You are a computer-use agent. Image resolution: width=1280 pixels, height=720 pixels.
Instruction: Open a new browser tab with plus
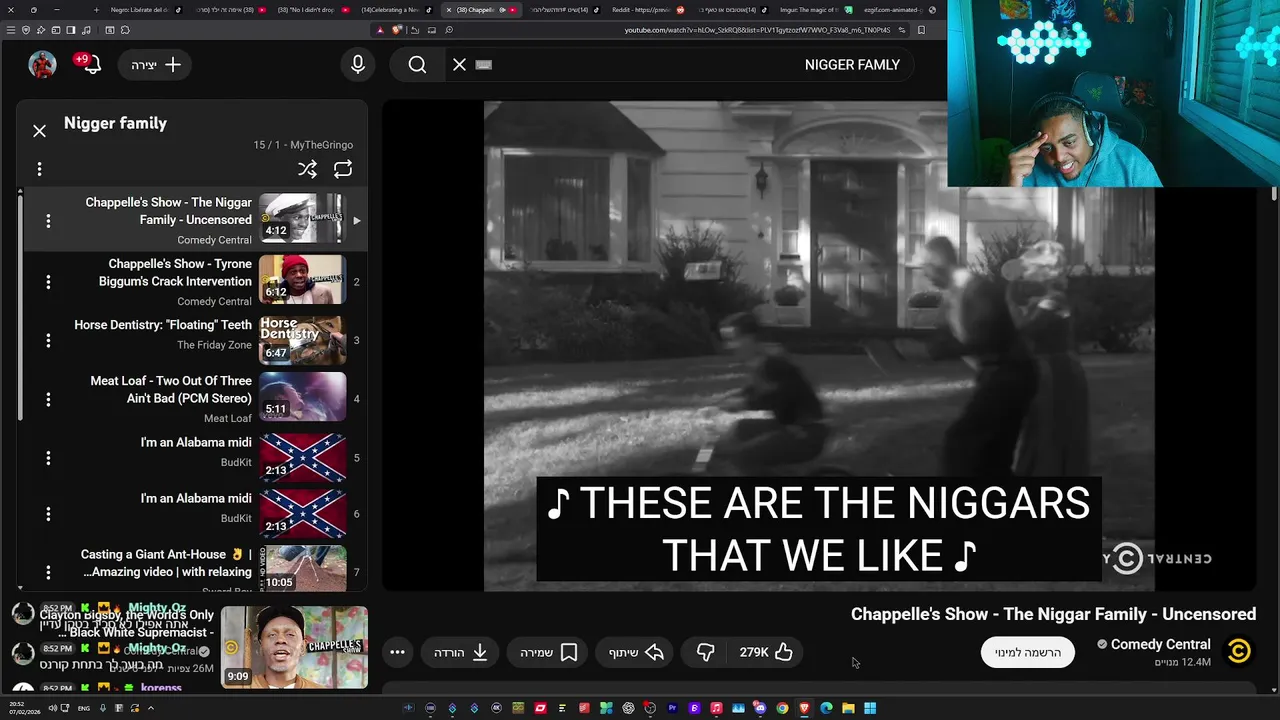click(x=96, y=10)
